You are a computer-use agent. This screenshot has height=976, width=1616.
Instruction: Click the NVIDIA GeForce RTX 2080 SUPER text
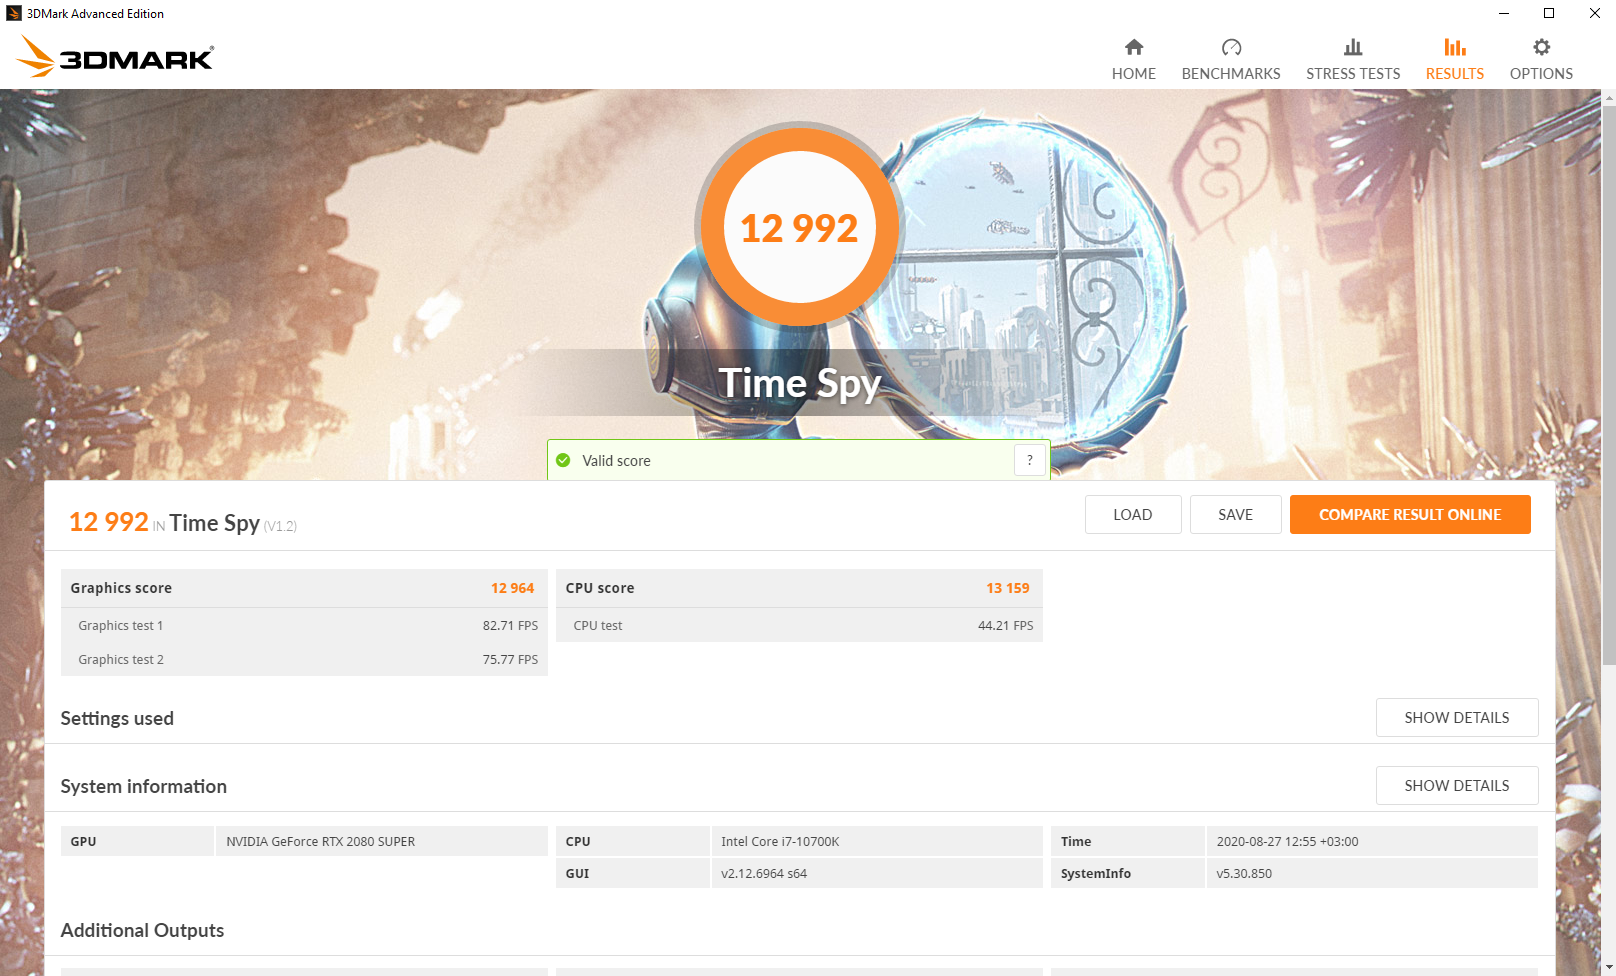point(320,841)
